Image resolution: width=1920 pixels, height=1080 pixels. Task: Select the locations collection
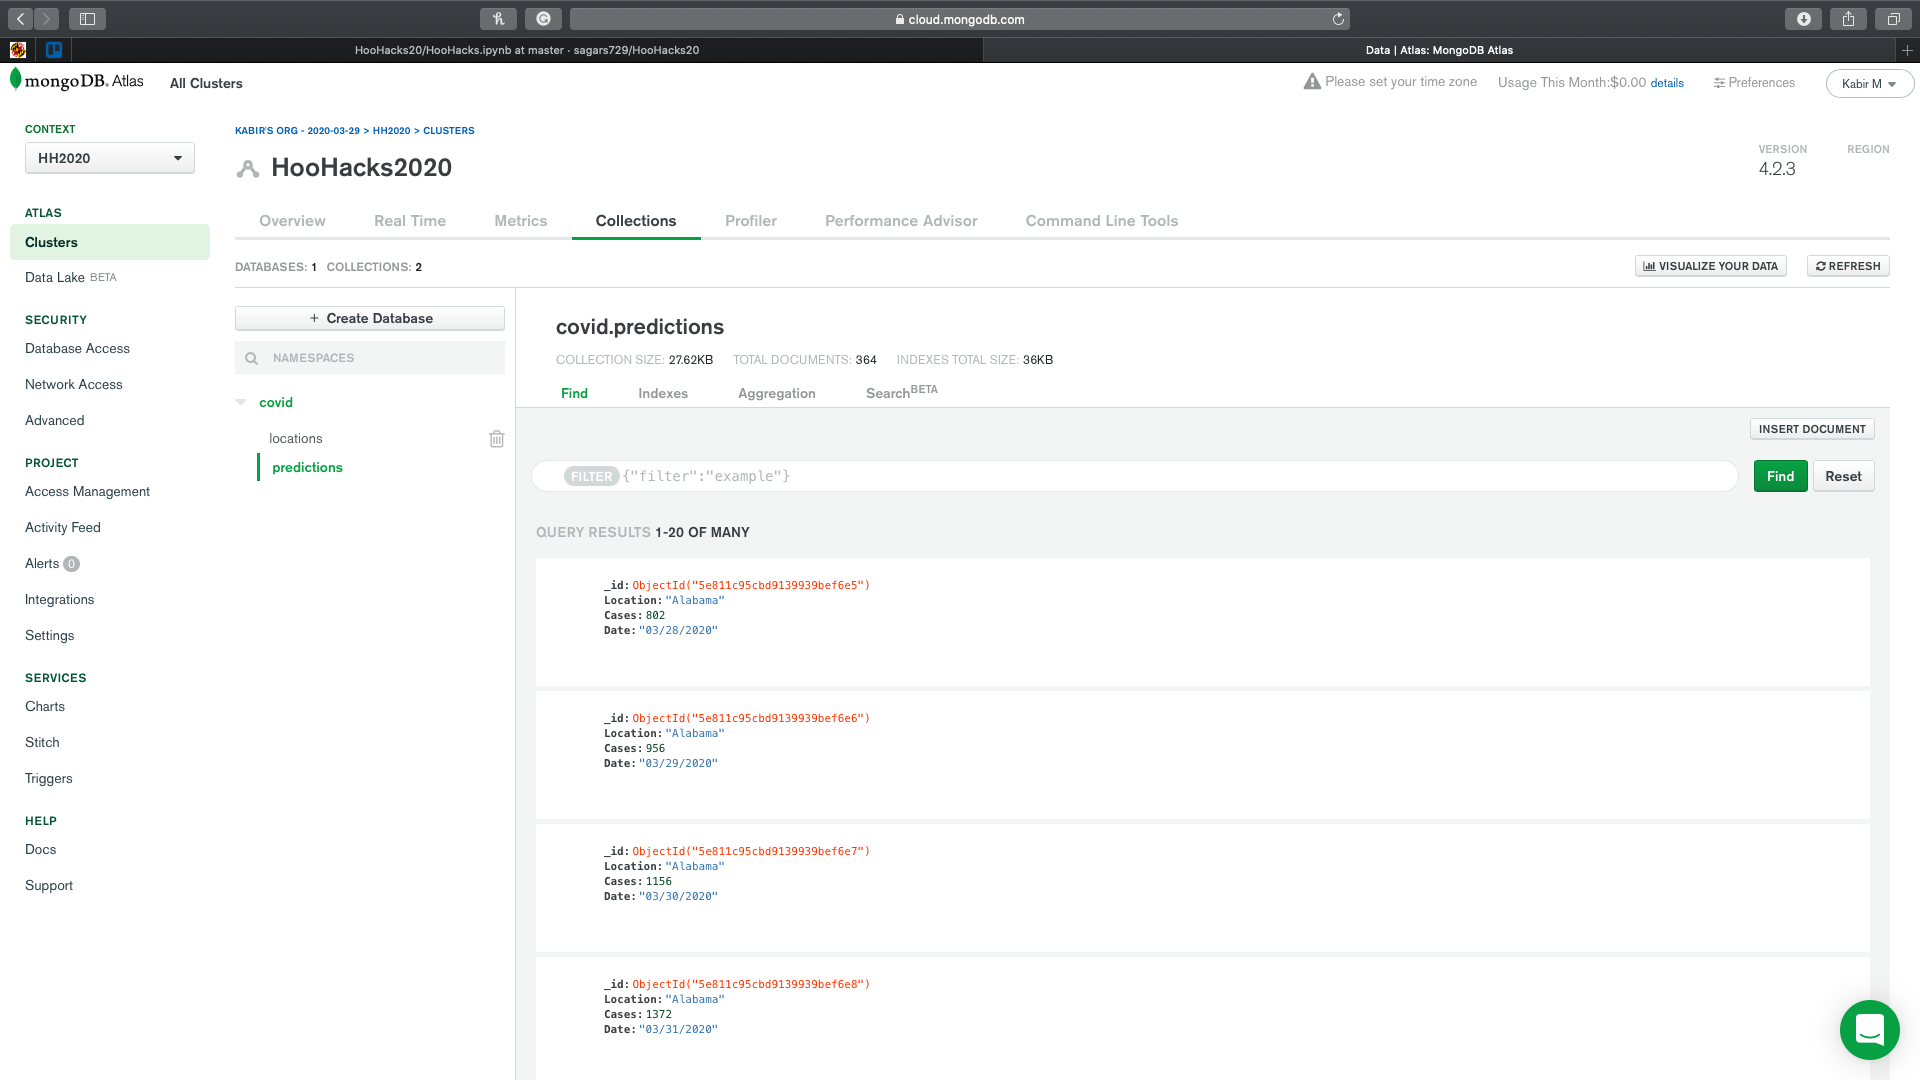click(x=296, y=439)
